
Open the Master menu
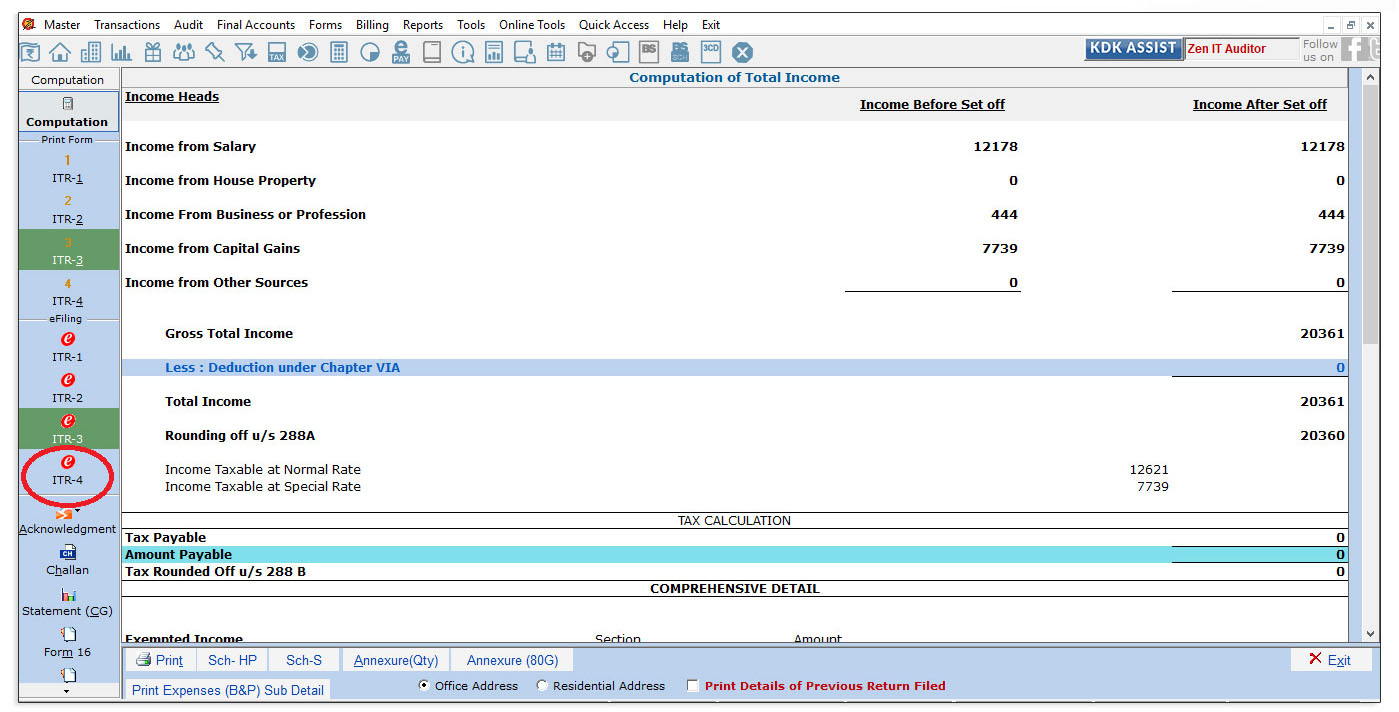coord(62,25)
